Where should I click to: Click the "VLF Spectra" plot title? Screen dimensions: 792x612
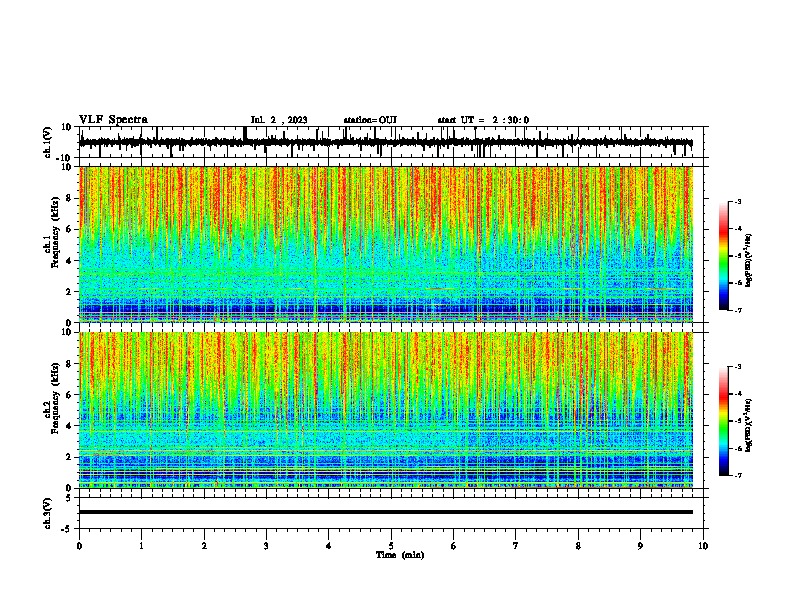(113, 120)
